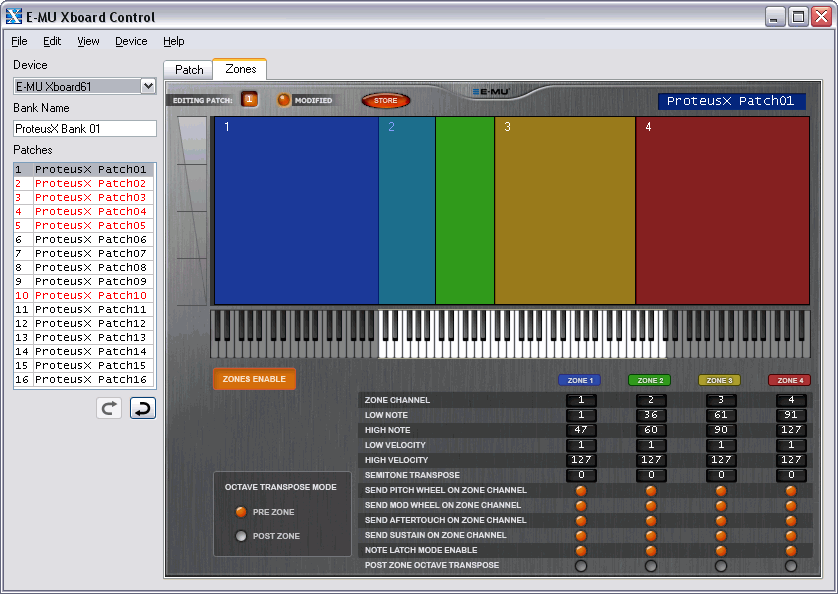This screenshot has height=594, width=838.
Task: Open the Edit menu
Action: 52,41
